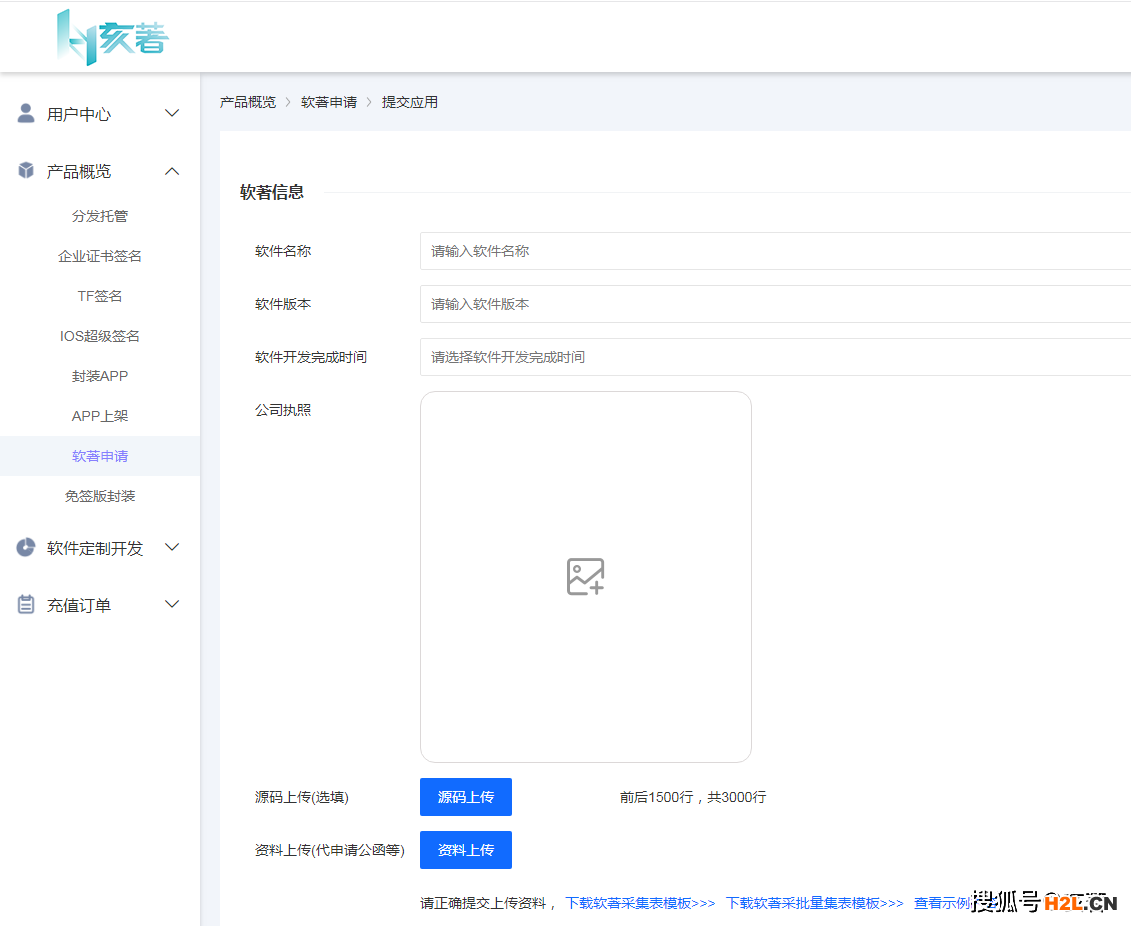Screen dimensions: 1131x926
Task: Click the 用户中心 person icon
Action: 26,113
